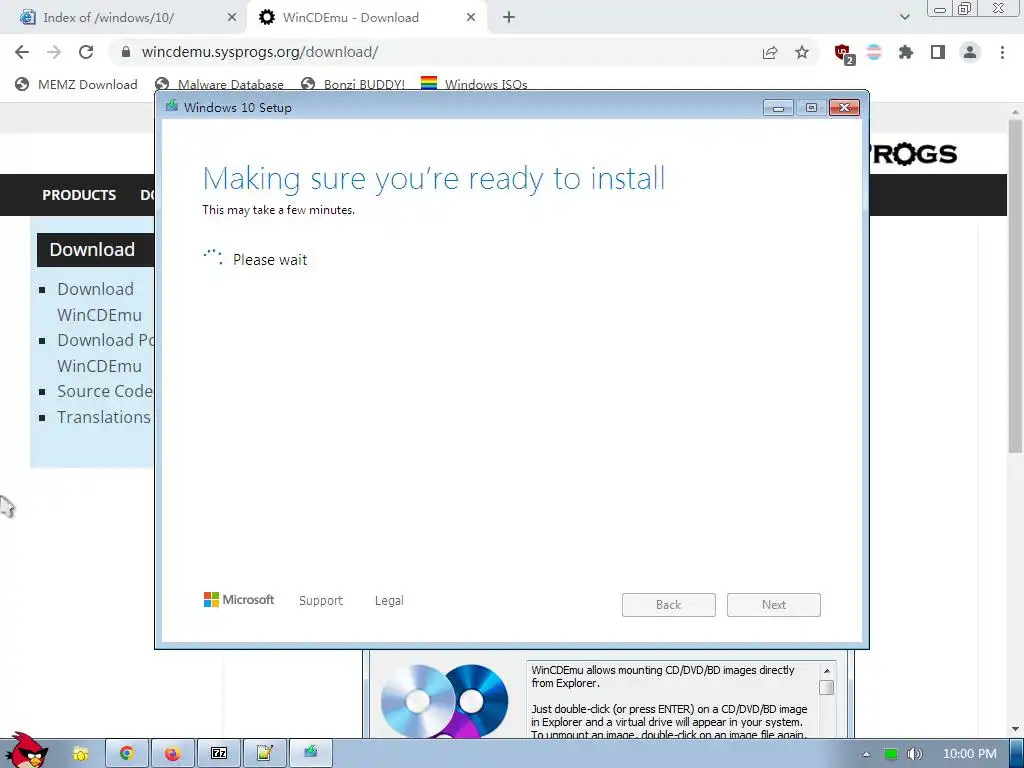
Task: Share this page via the share icon
Action: point(770,52)
